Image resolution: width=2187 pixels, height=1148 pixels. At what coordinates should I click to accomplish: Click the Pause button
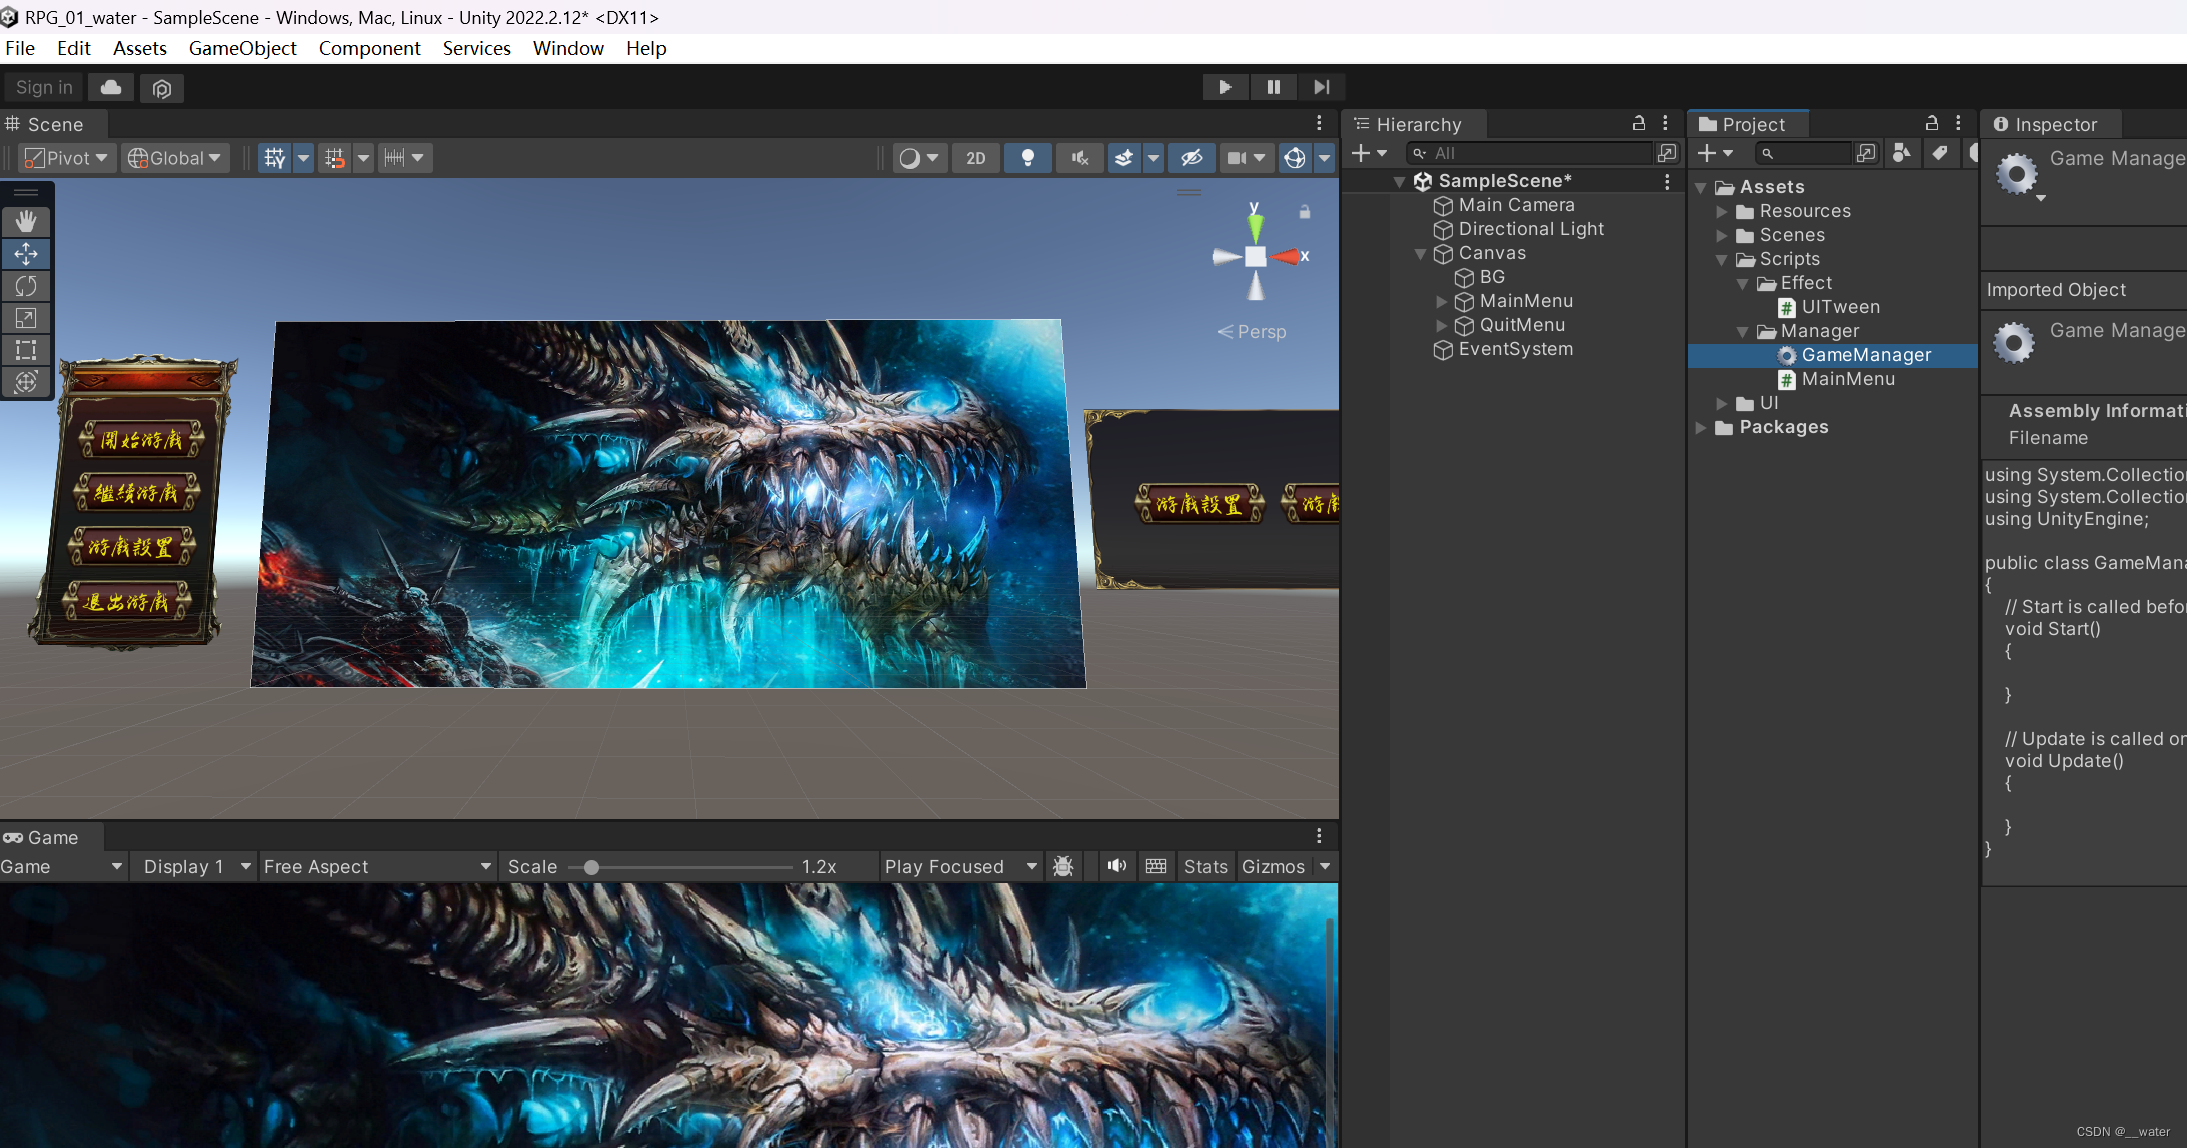coord(1273,87)
